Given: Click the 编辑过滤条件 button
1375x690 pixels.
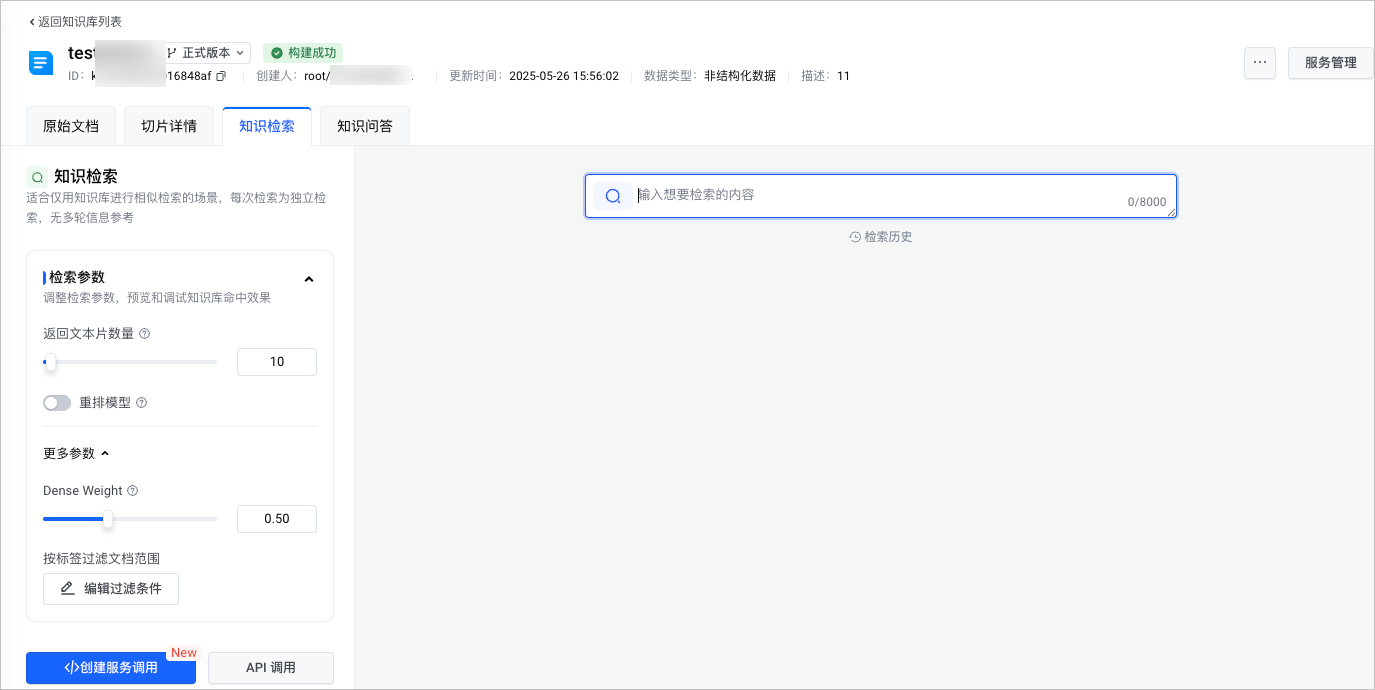Looking at the screenshot, I should [111, 589].
